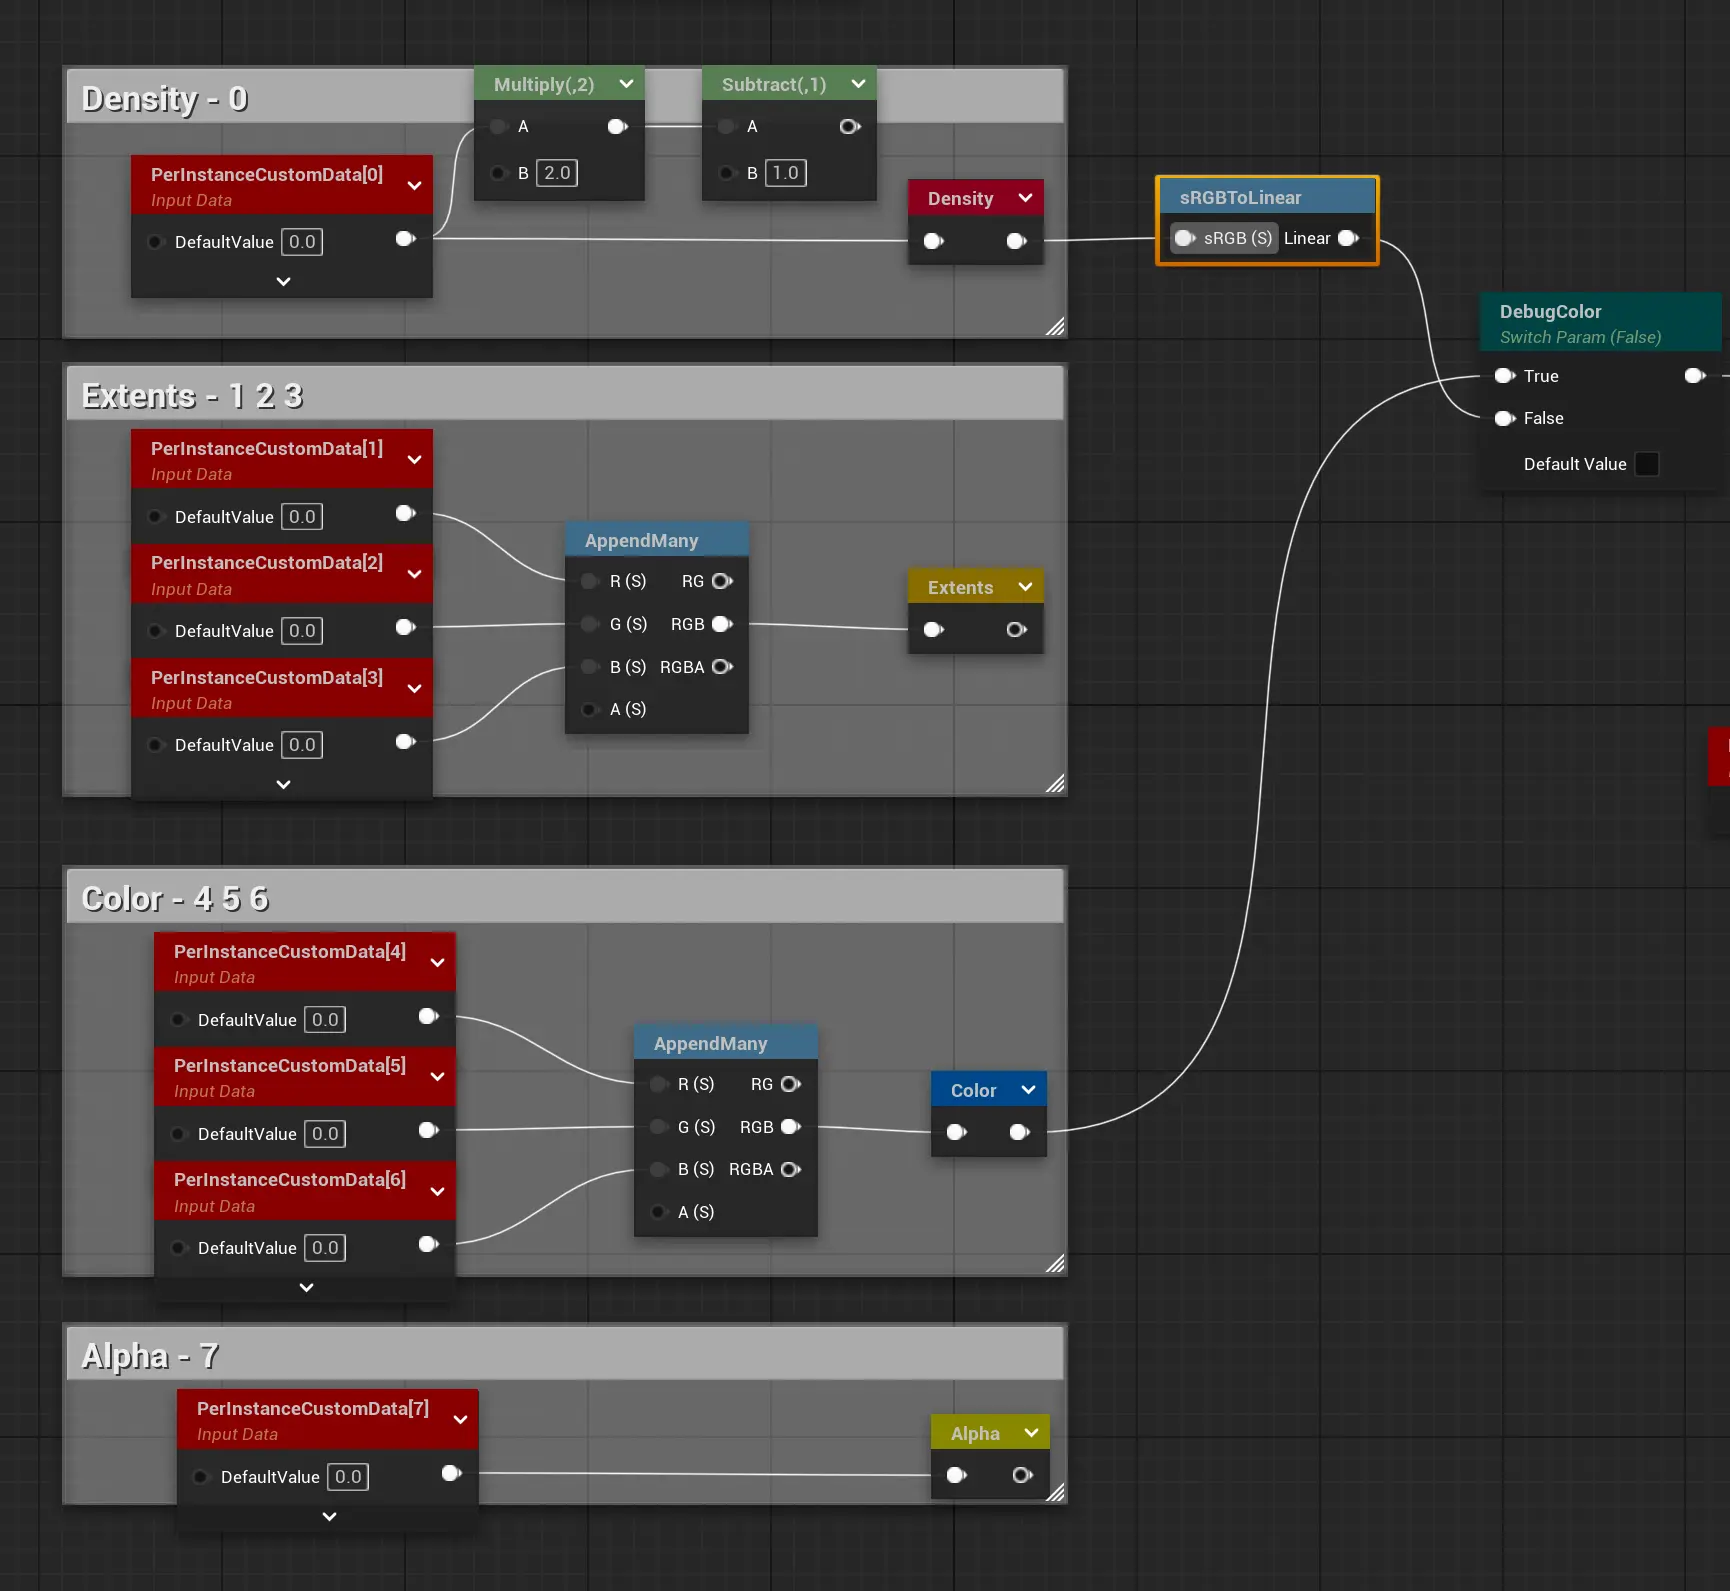This screenshot has height=1591, width=1730.
Task: Select the 'Extents - 1 2 3' comment header
Action: click(192, 395)
